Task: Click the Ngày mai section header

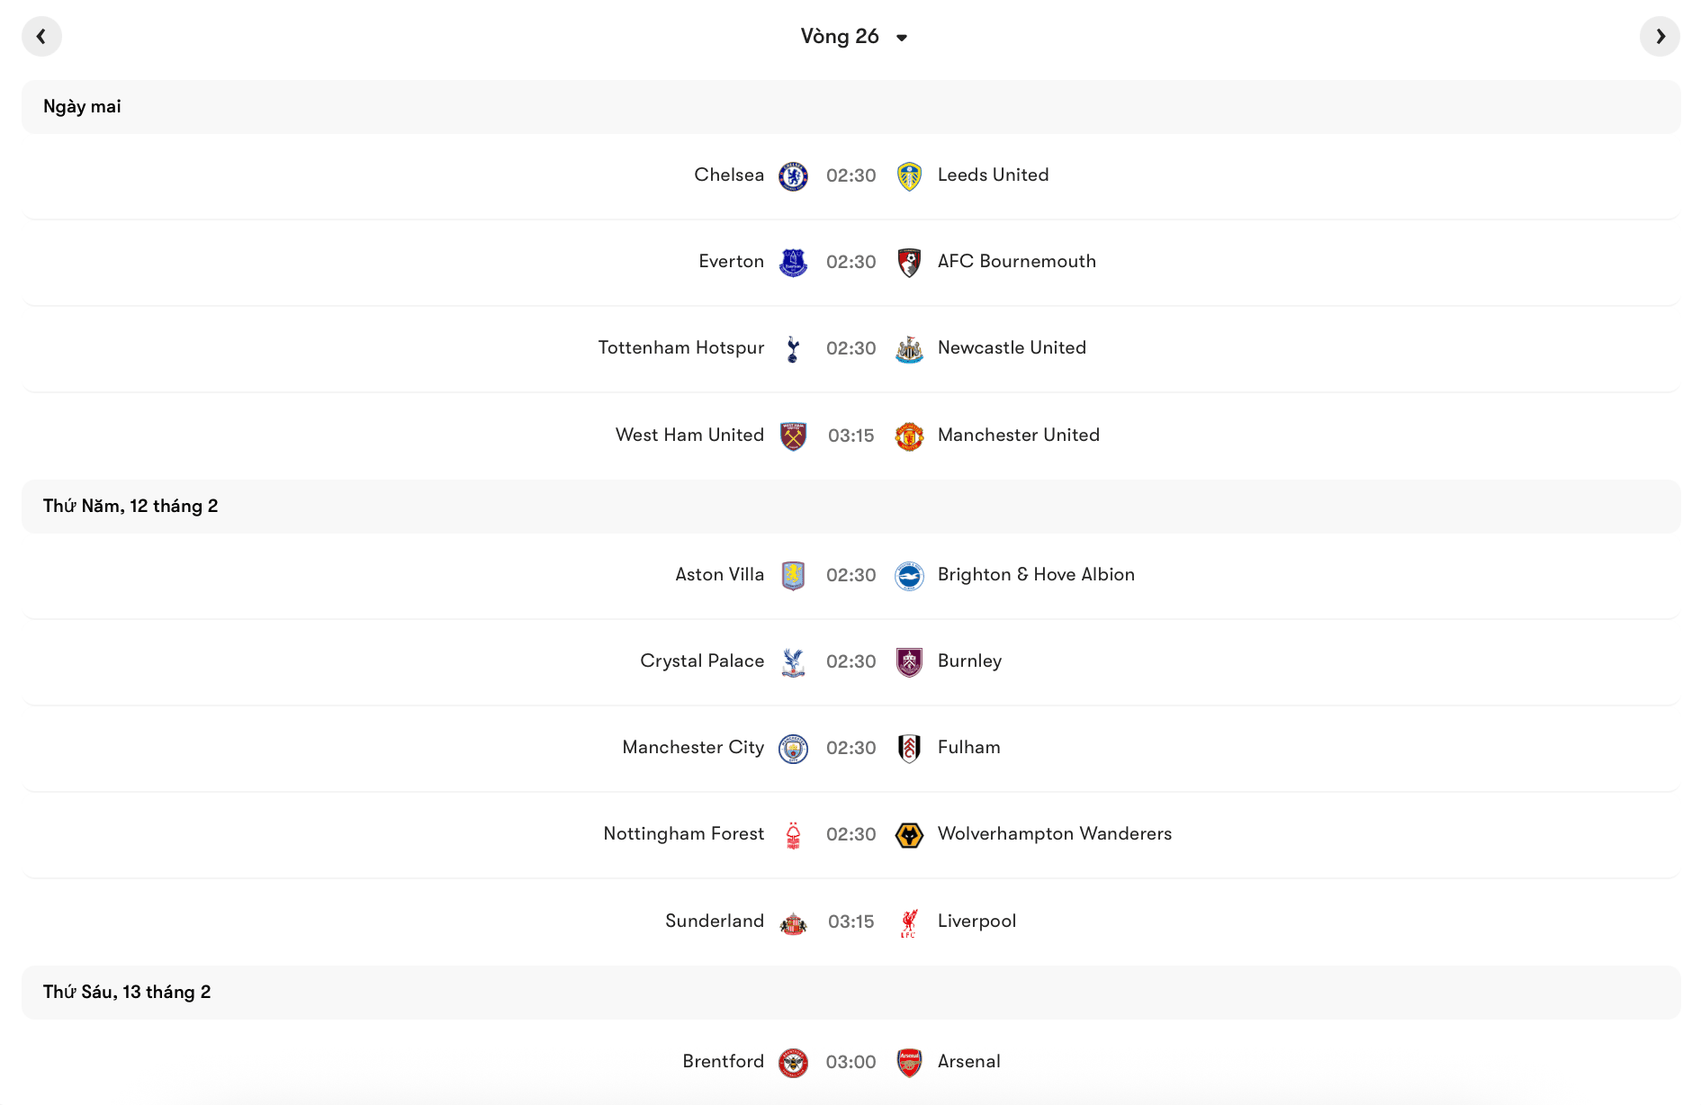Action: 81,106
